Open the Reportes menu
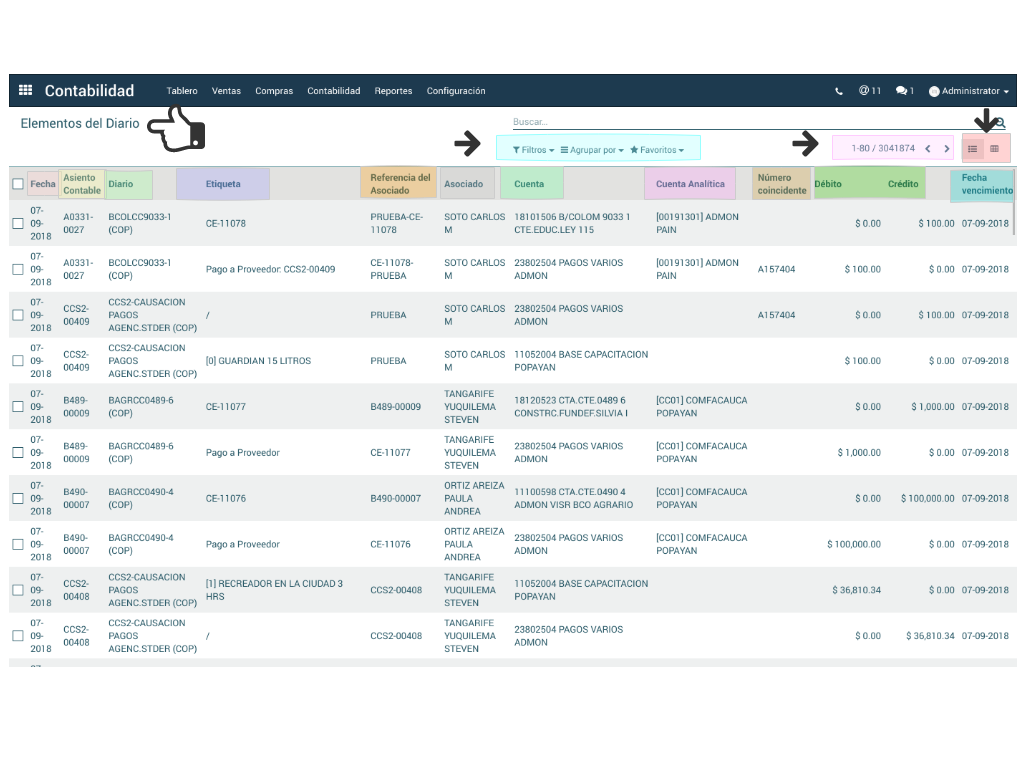 click(393, 91)
